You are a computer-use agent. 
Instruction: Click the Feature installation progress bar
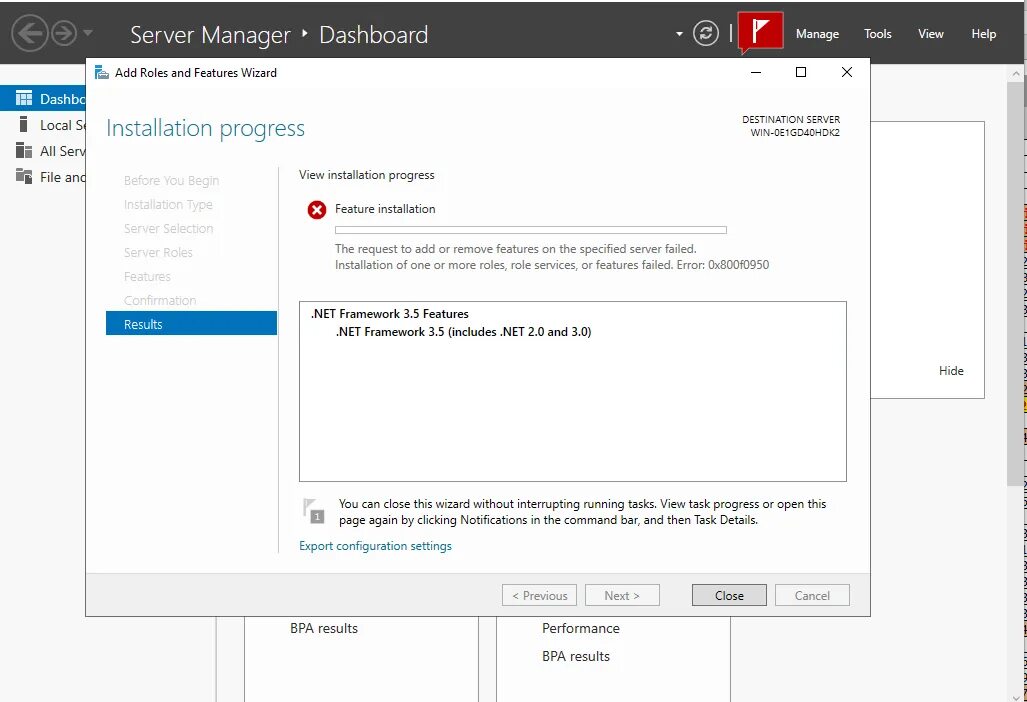coord(531,230)
